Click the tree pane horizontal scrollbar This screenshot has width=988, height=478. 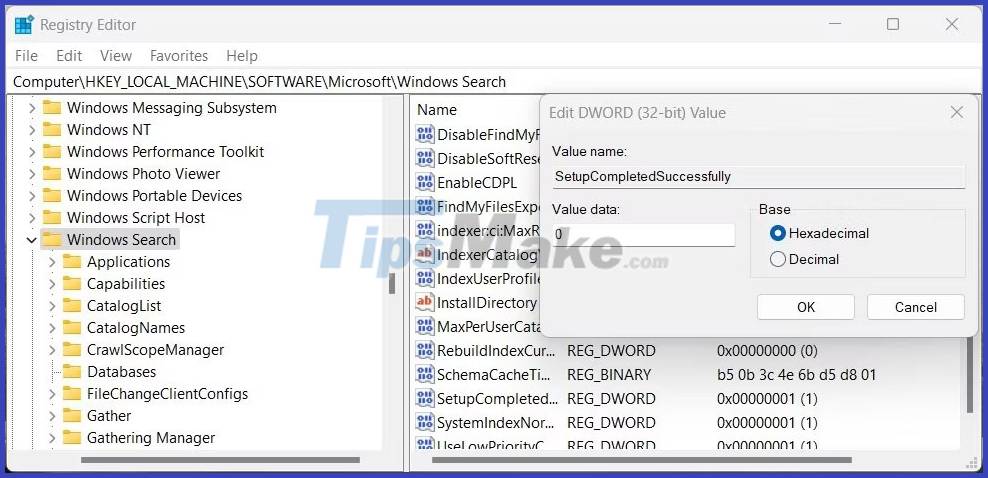pyautogui.click(x=221, y=460)
